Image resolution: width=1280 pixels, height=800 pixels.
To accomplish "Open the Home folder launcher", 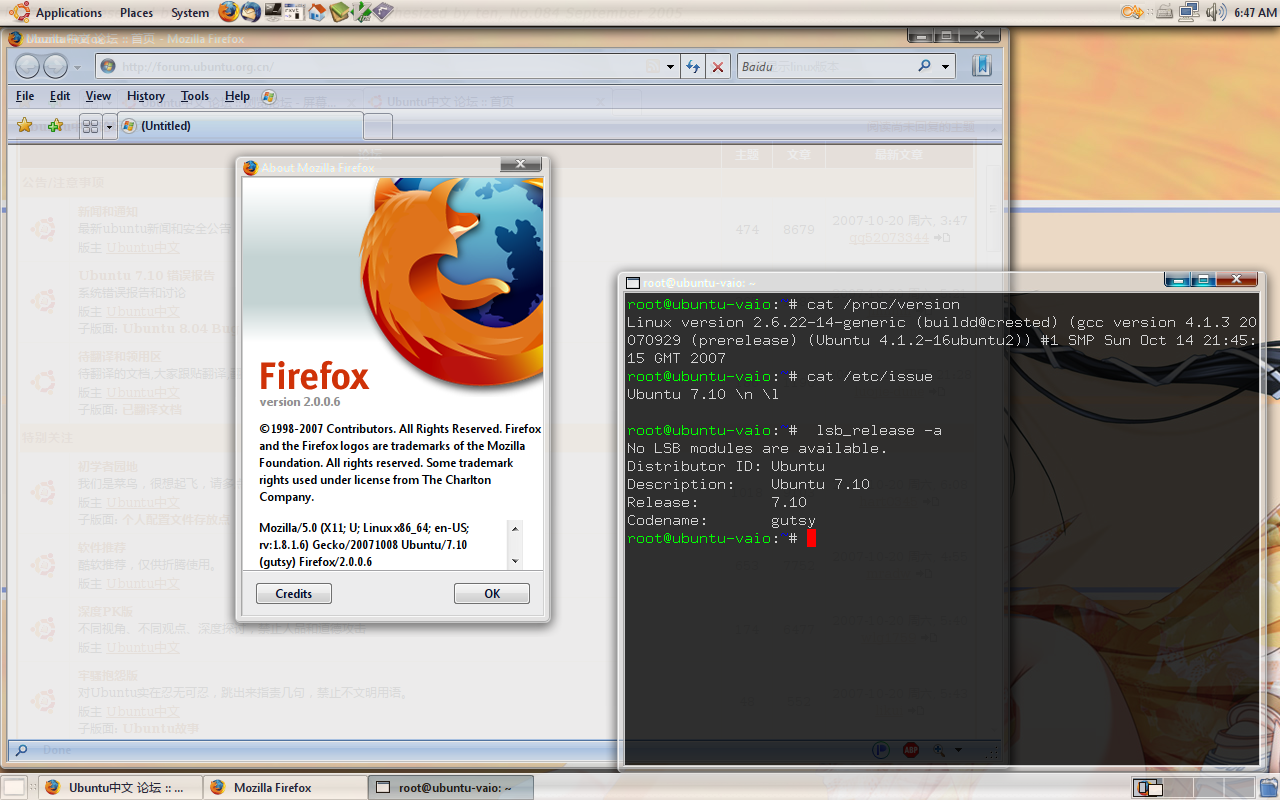I will 317,12.
